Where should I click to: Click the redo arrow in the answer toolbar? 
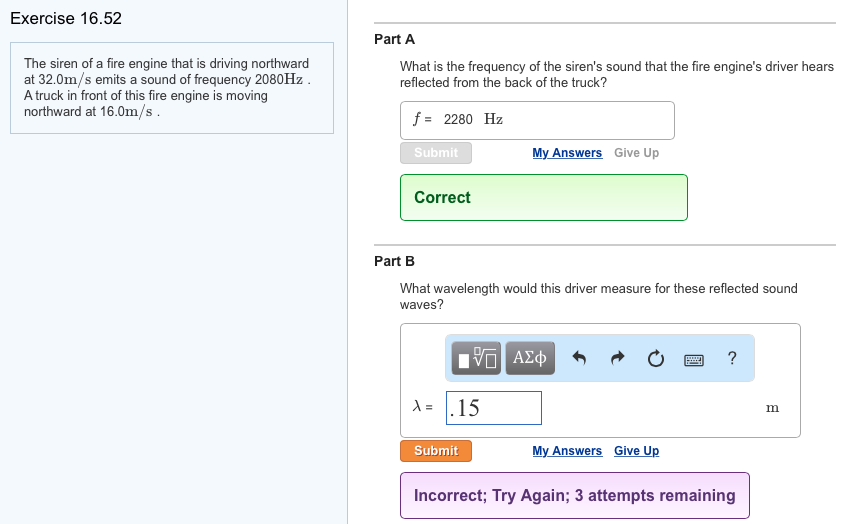617,358
